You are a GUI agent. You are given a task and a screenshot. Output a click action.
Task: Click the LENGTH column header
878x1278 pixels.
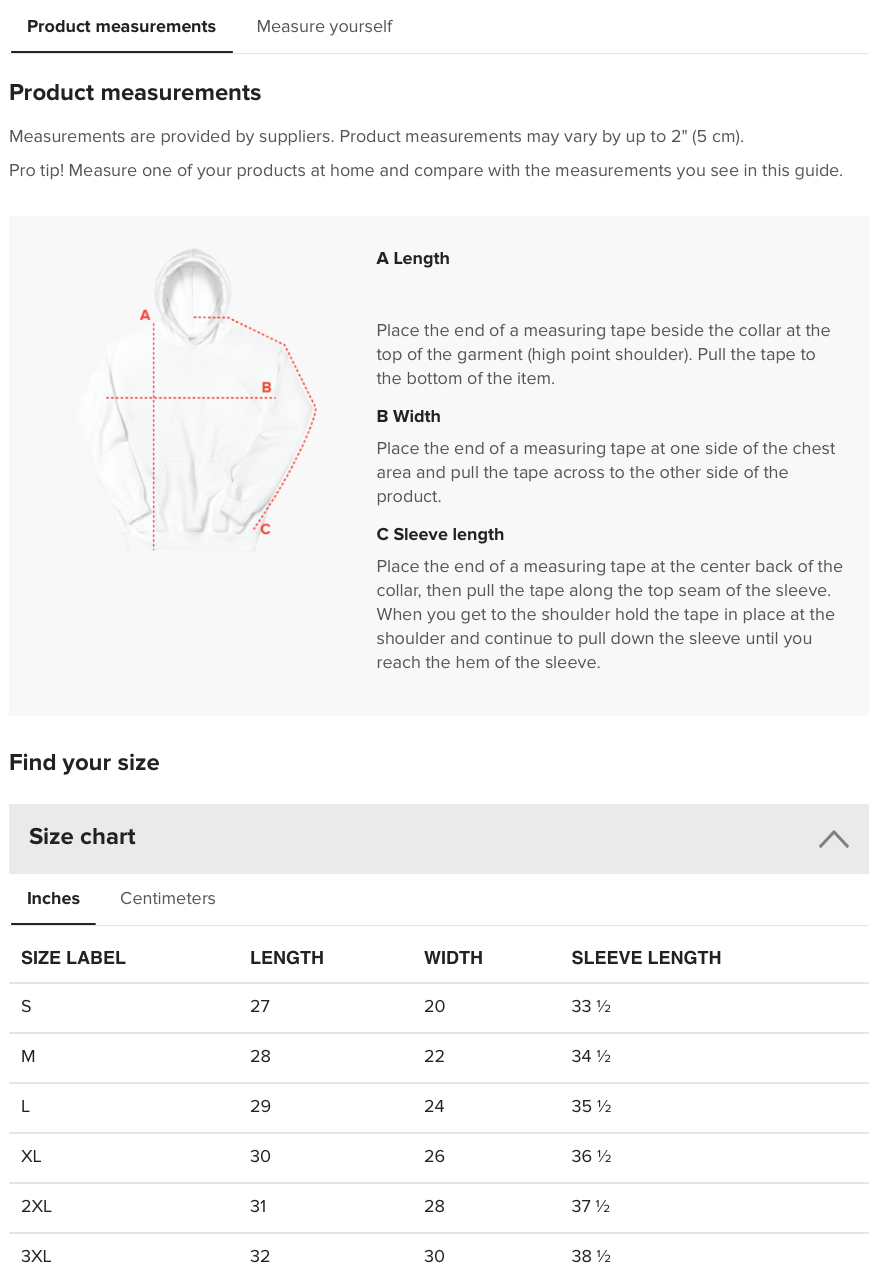pyautogui.click(x=287, y=958)
